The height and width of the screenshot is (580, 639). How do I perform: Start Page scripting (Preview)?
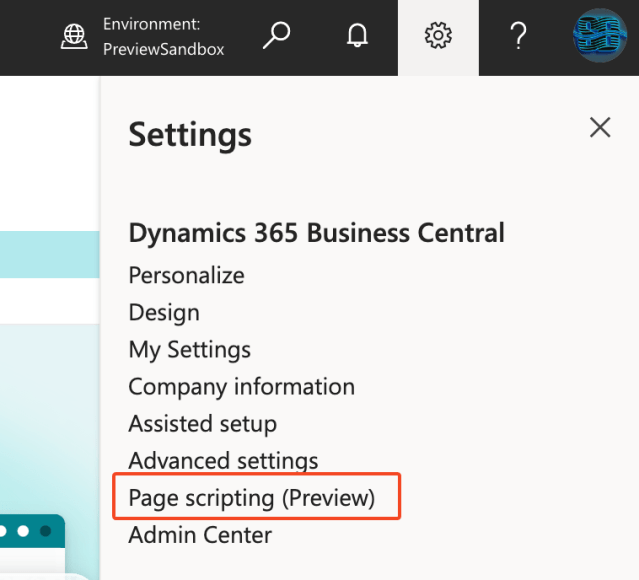tap(251, 498)
